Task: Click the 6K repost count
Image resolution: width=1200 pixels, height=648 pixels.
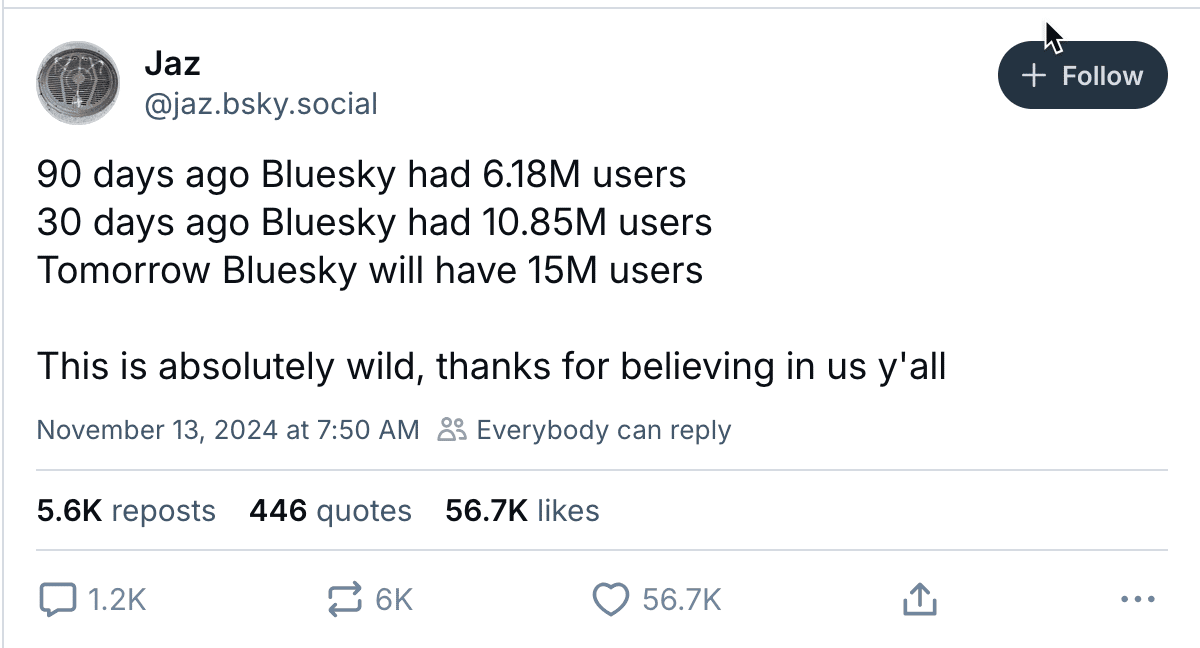Action: tap(394, 600)
